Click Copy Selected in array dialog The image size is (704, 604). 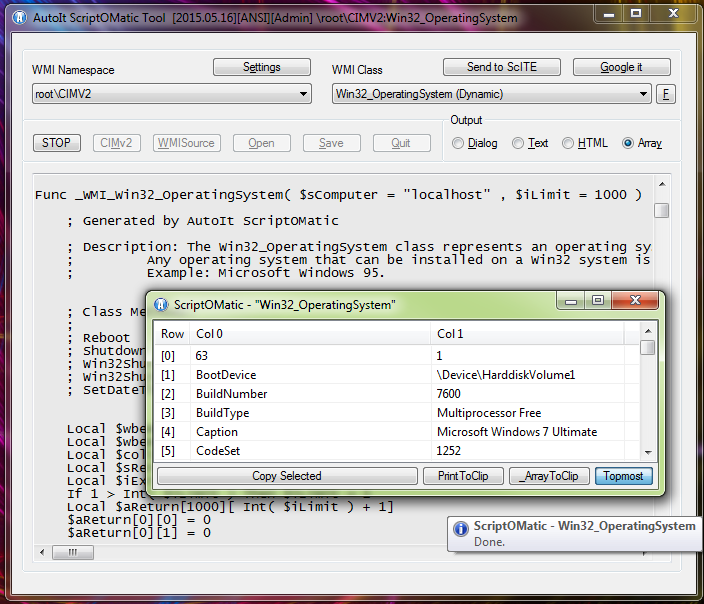click(287, 476)
